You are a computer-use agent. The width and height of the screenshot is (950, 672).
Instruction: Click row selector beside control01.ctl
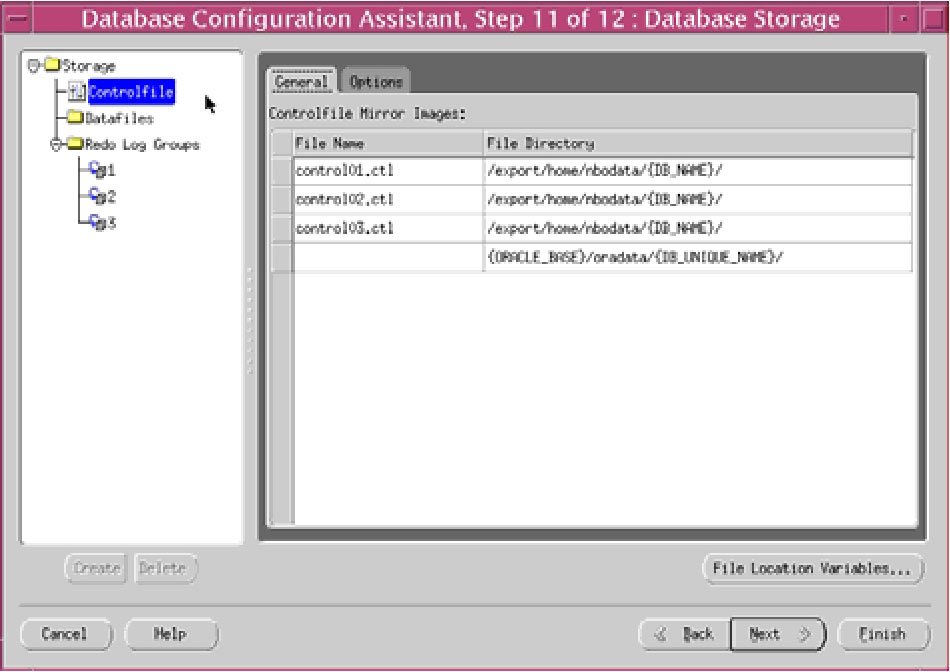[x=282, y=171]
